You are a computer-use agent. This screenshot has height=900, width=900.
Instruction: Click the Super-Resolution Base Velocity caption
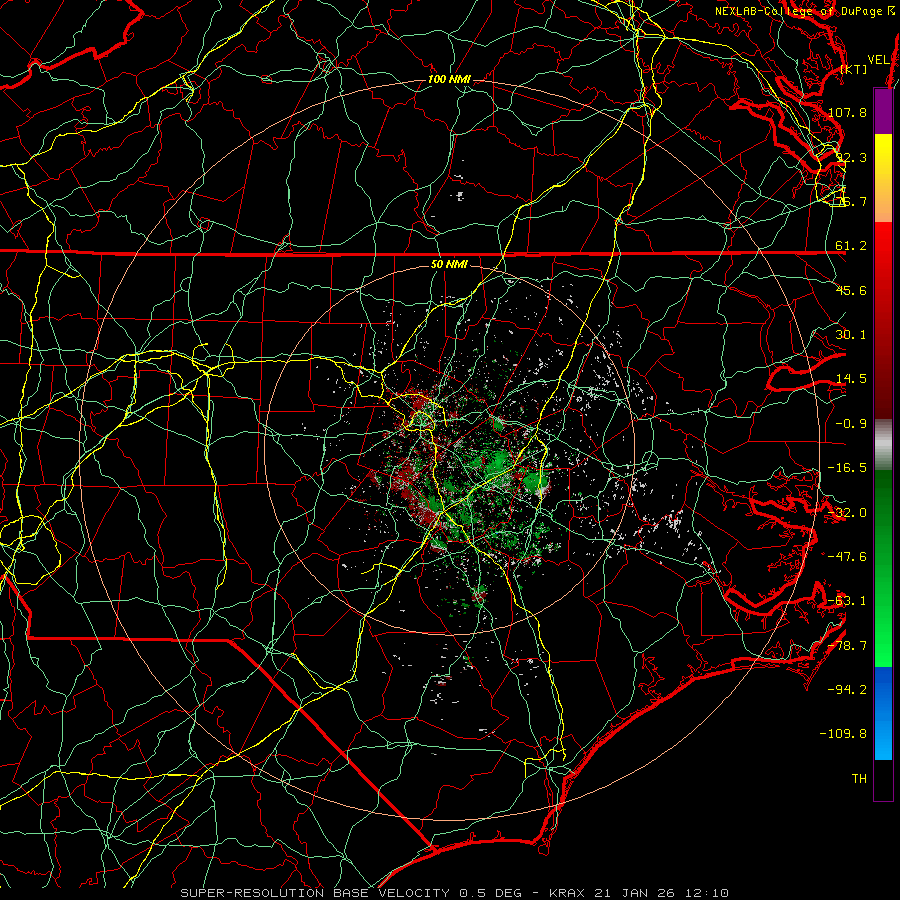pyautogui.click(x=454, y=893)
